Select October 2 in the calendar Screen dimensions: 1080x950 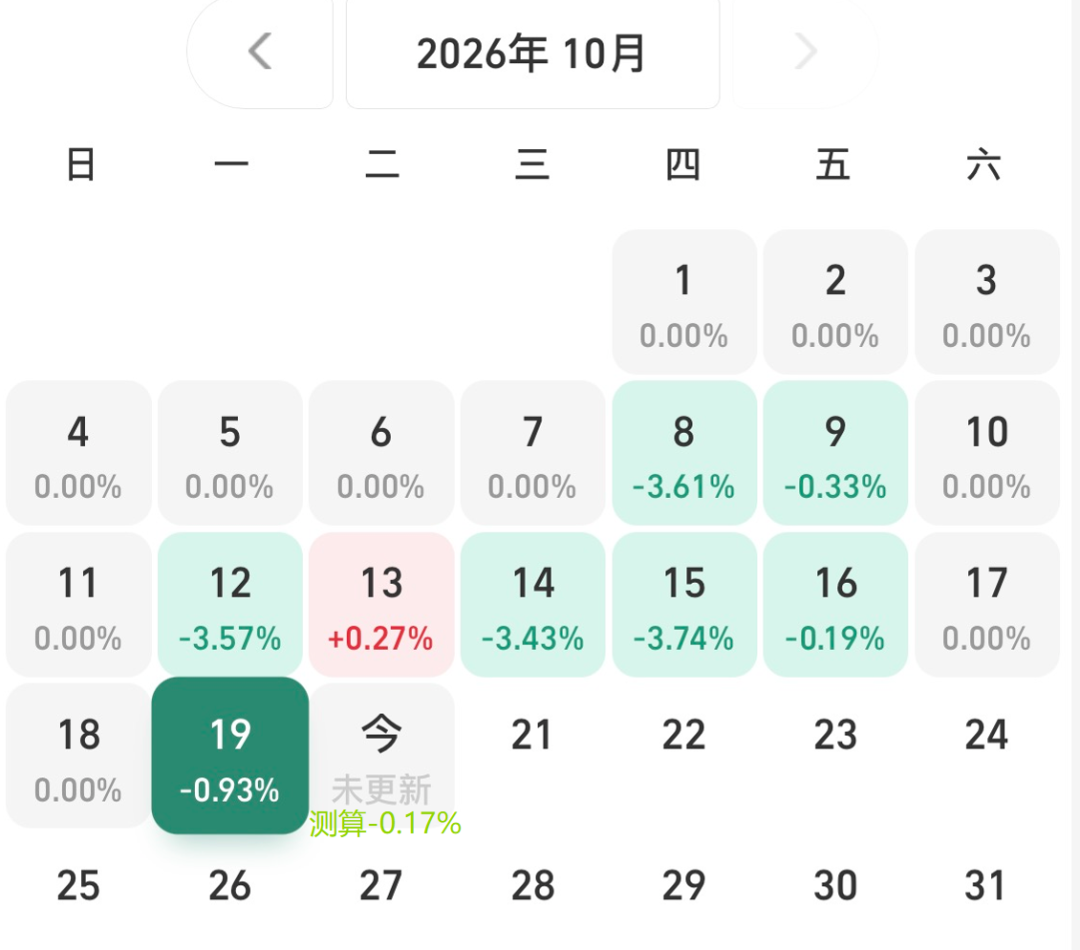click(x=835, y=302)
